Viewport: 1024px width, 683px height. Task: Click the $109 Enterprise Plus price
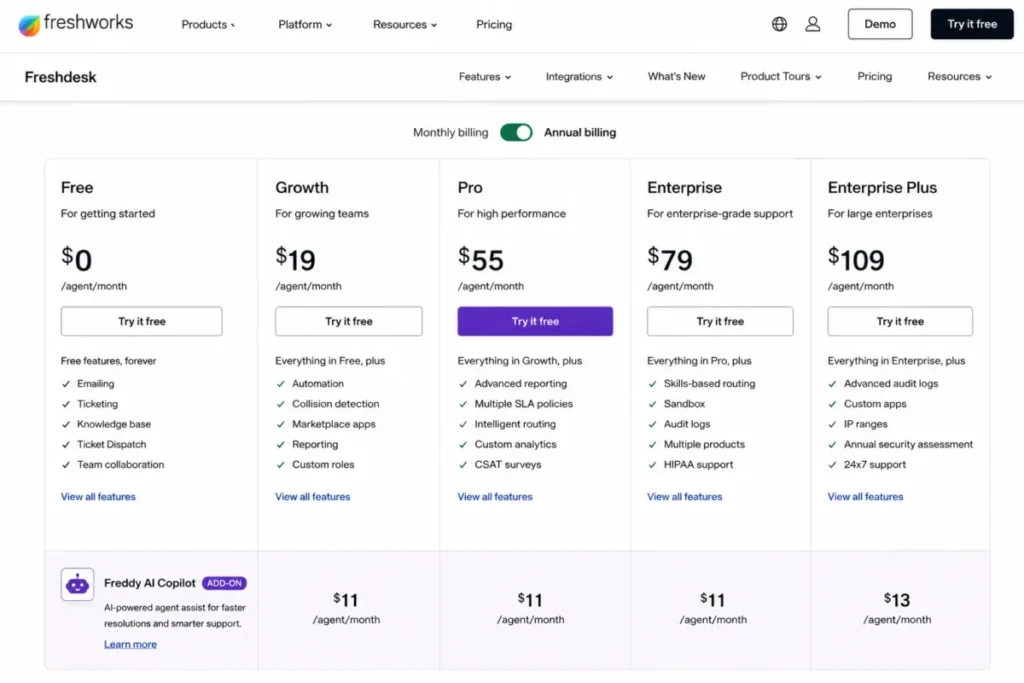click(856, 259)
